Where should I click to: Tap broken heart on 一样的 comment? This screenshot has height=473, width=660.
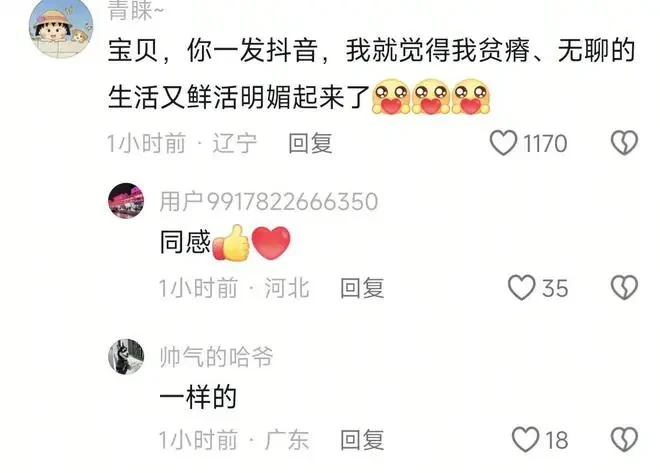pyautogui.click(x=624, y=439)
